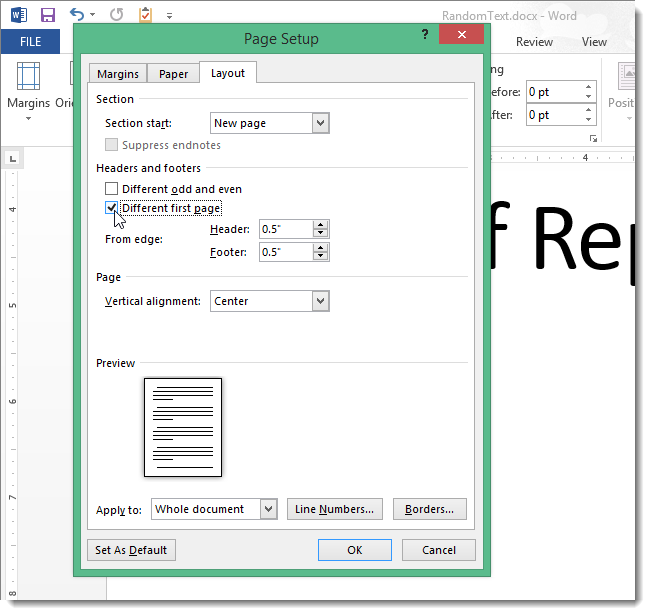Open the undo history dropdown arrow
650x615 pixels.
(93, 15)
